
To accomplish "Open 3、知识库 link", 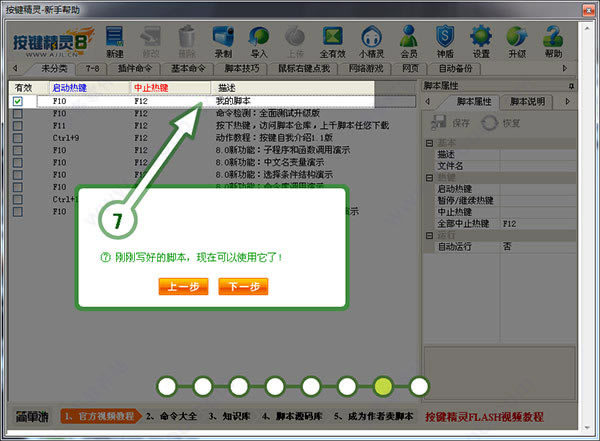I will click(229, 416).
